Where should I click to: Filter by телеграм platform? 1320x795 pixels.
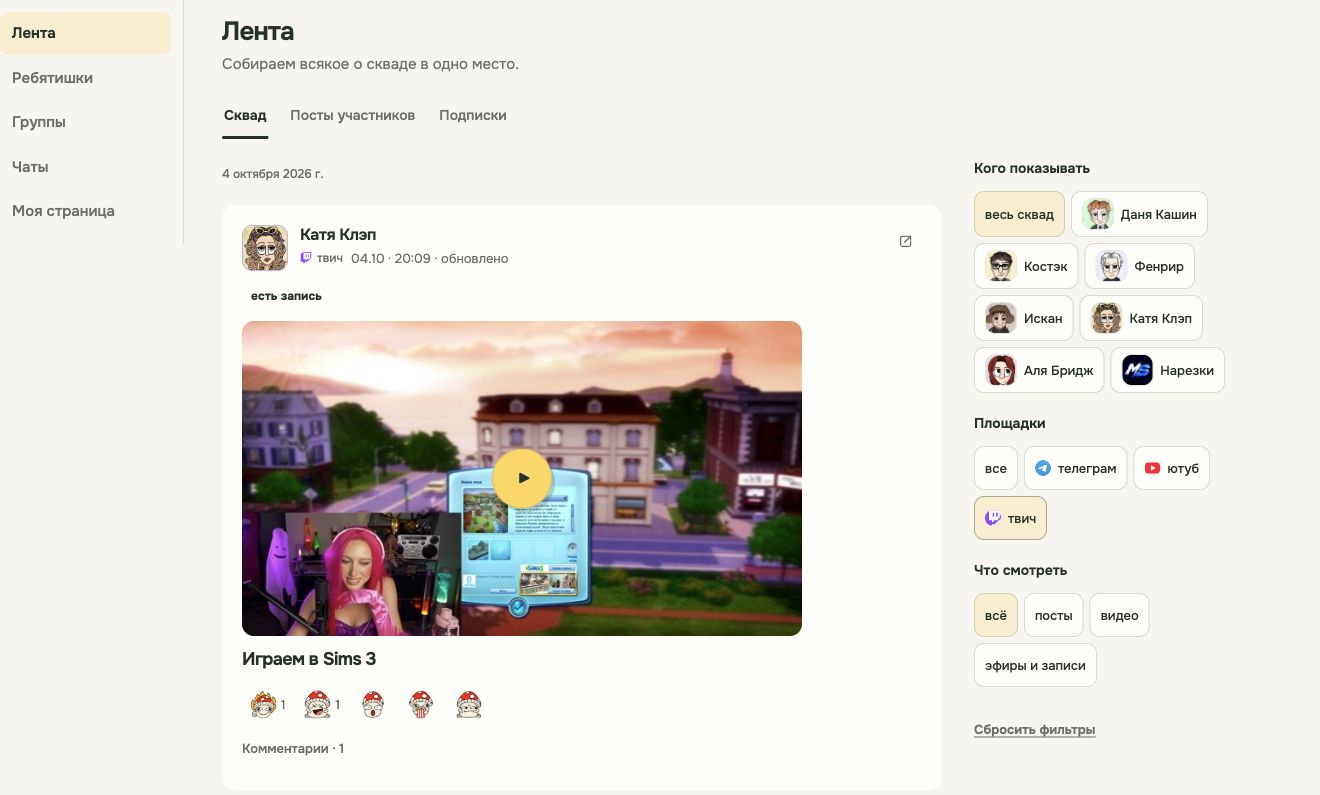coord(1076,468)
